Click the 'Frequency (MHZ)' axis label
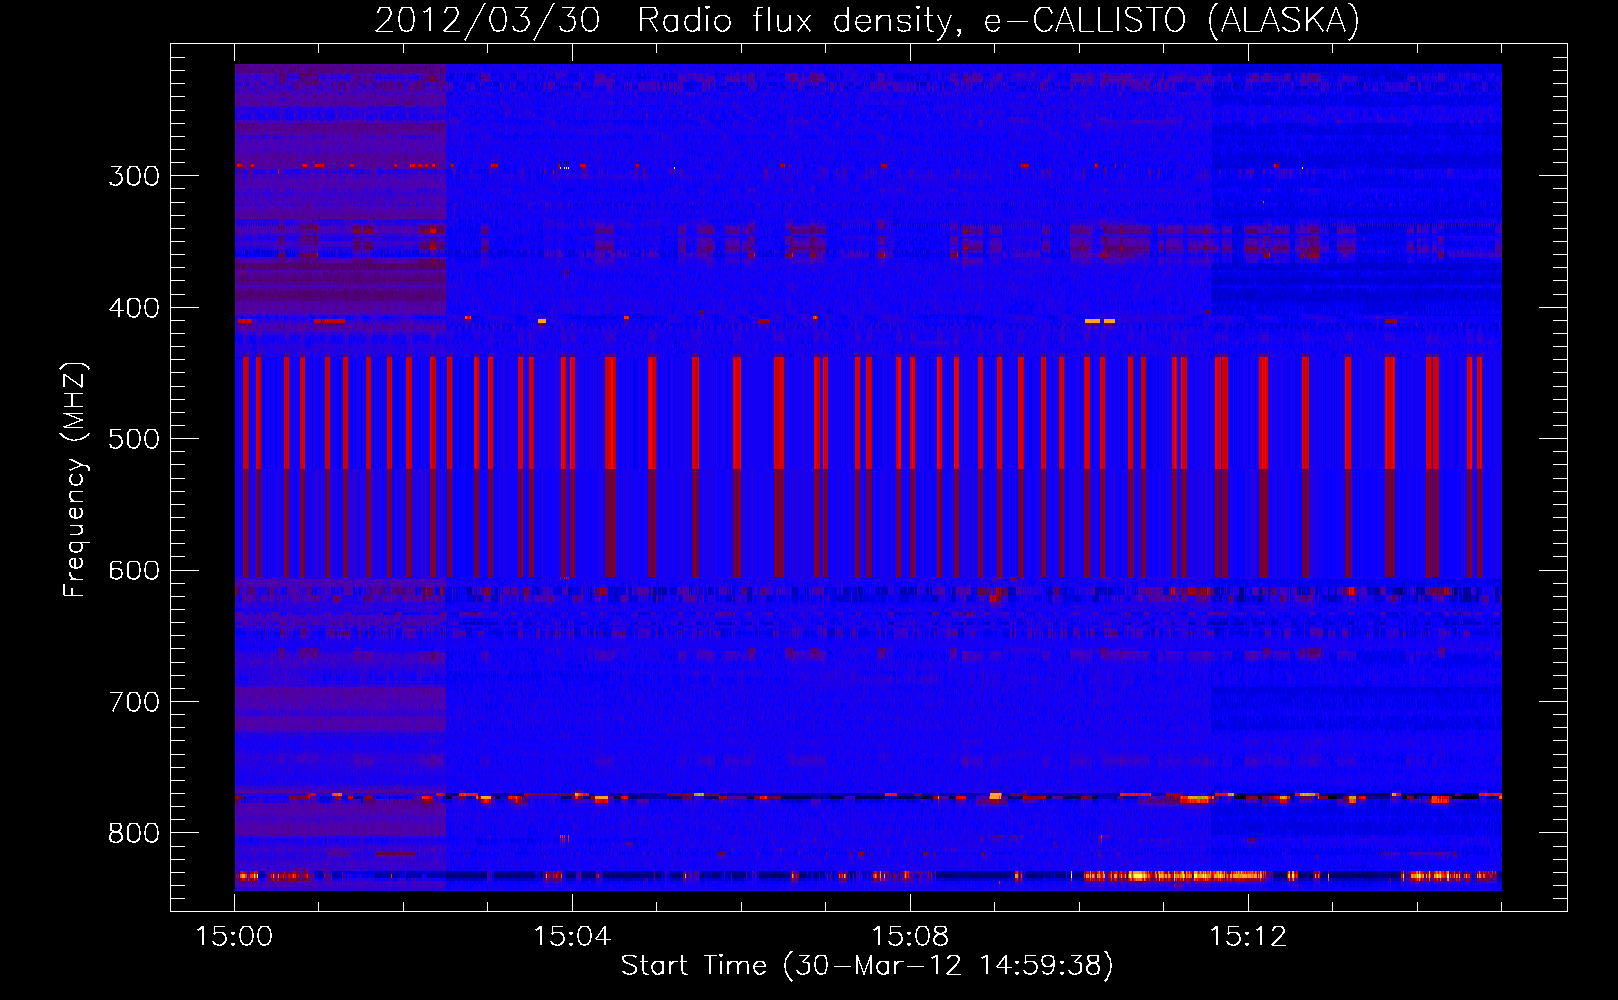 (75, 479)
